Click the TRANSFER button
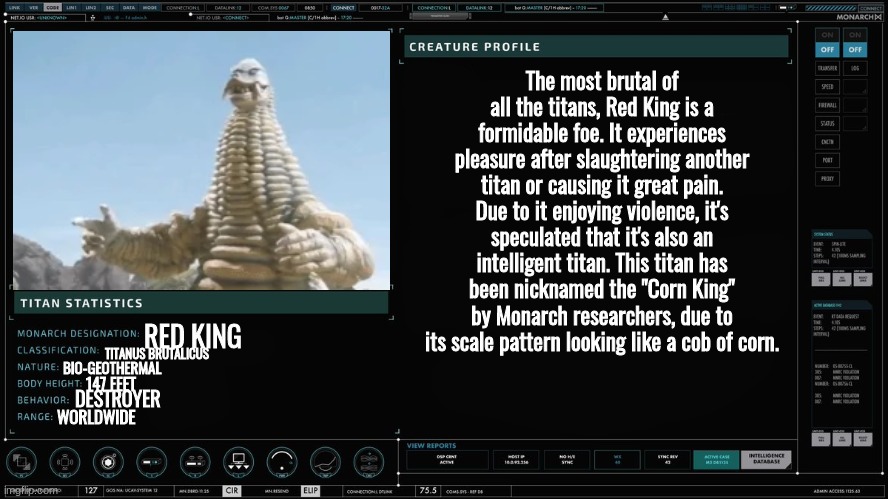The width and height of the screenshot is (888, 499). click(x=827, y=69)
